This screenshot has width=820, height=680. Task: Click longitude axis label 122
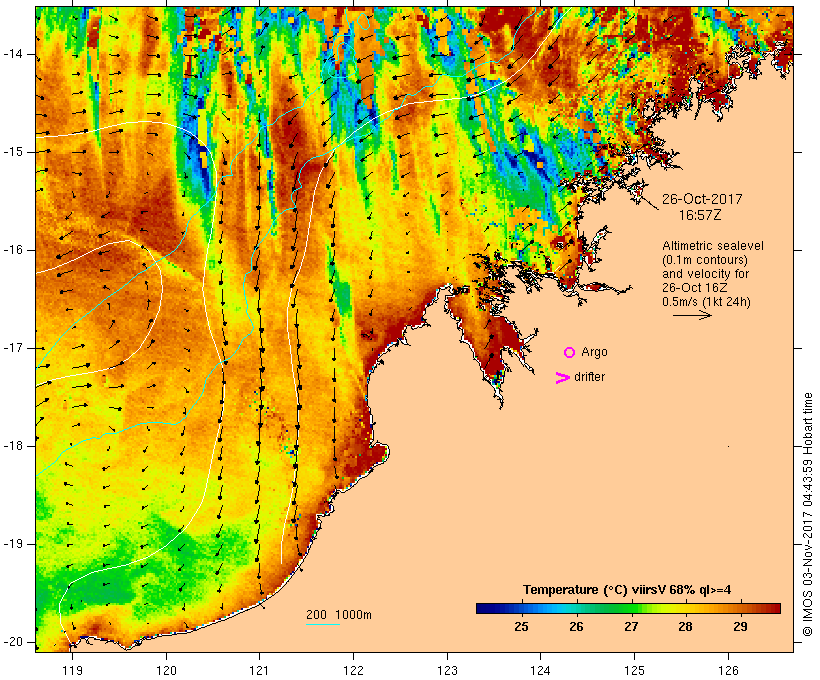(354, 670)
